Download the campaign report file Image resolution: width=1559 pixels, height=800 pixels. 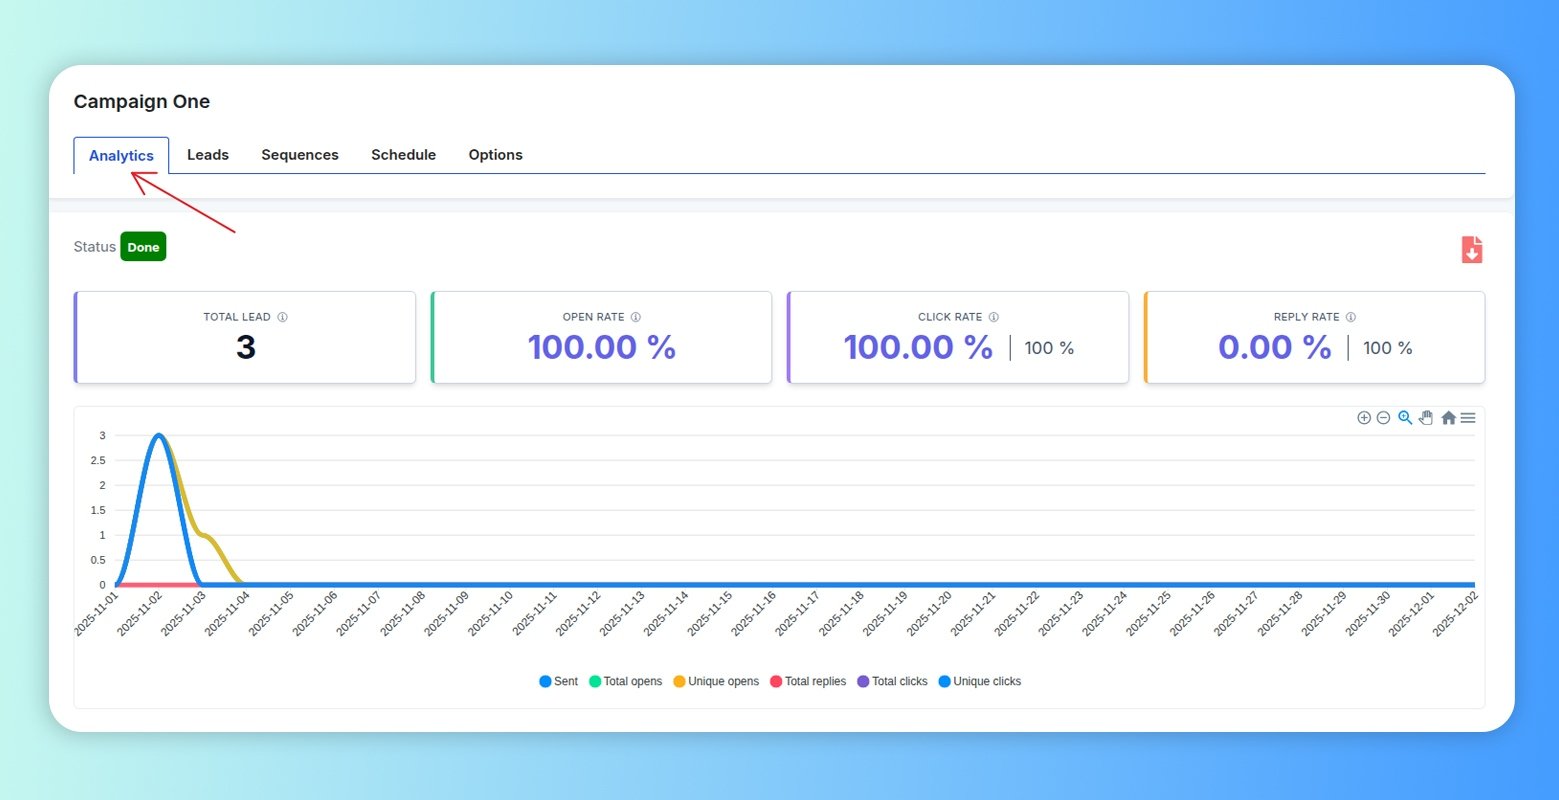coord(1471,250)
